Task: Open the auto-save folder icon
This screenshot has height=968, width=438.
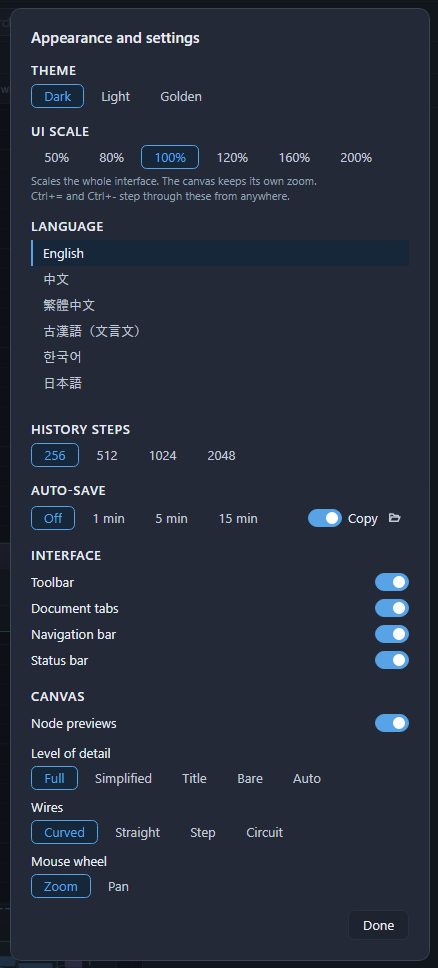Action: point(395,518)
